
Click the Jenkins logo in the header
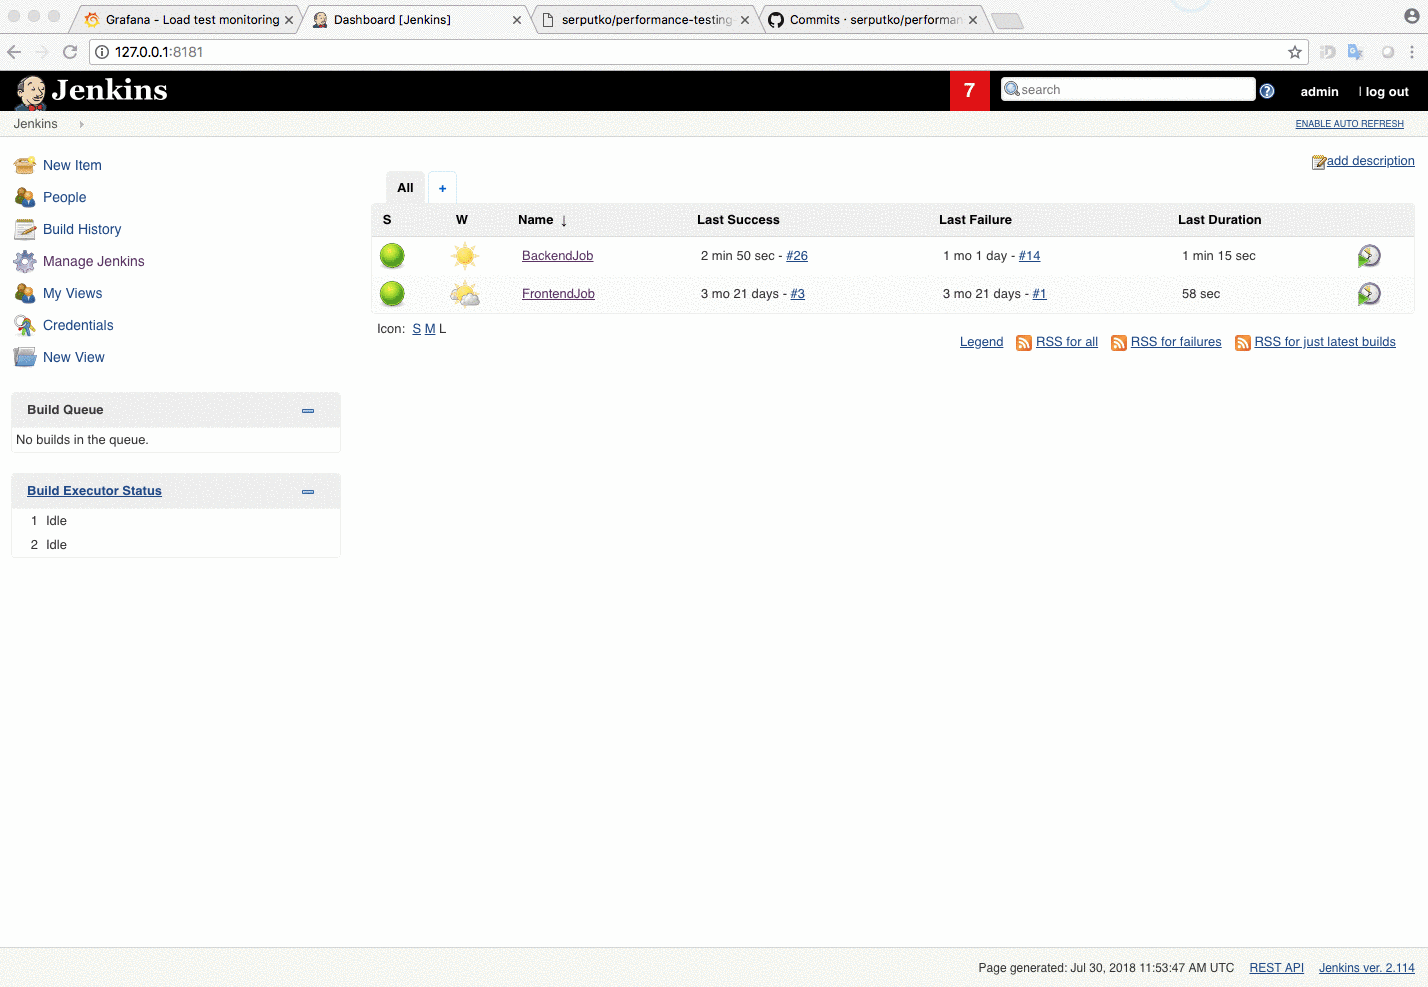[x=91, y=91]
